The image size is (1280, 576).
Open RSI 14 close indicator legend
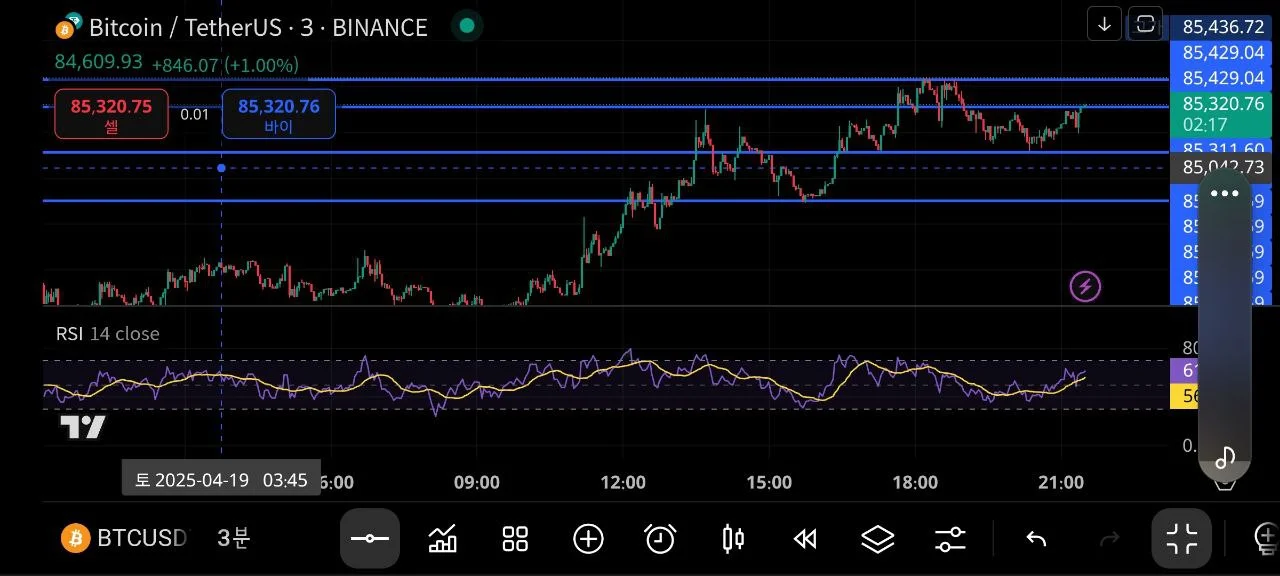point(108,334)
